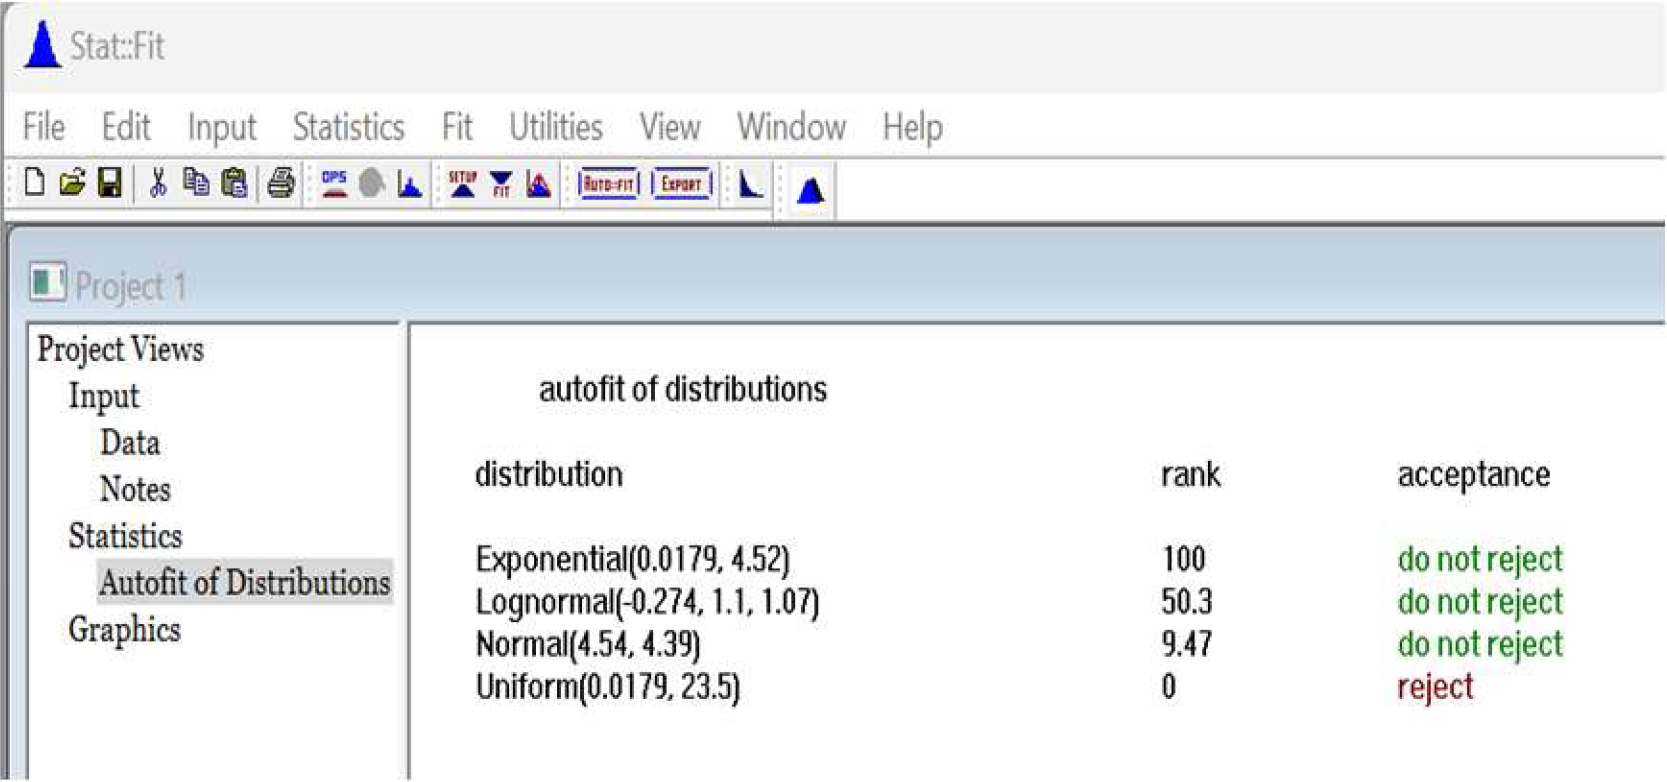Image resolution: width=1667 pixels, height=782 pixels.
Task: Cut selection with the scissors icon
Action: (157, 183)
